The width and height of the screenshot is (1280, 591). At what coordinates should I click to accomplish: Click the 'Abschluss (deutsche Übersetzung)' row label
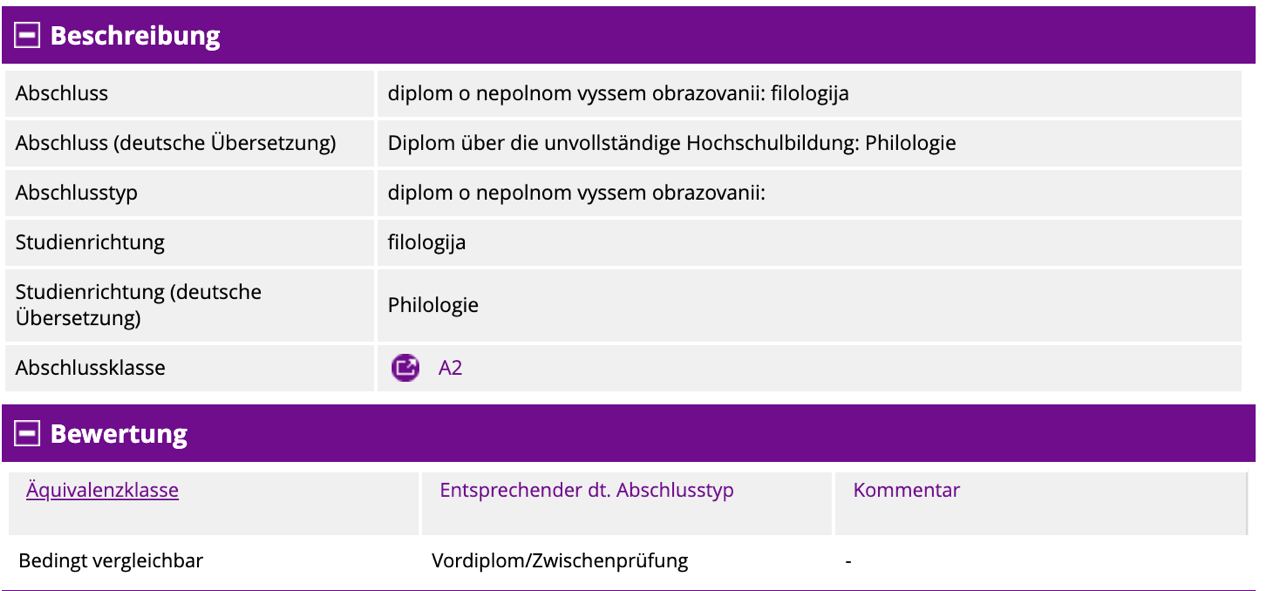[x=175, y=143]
